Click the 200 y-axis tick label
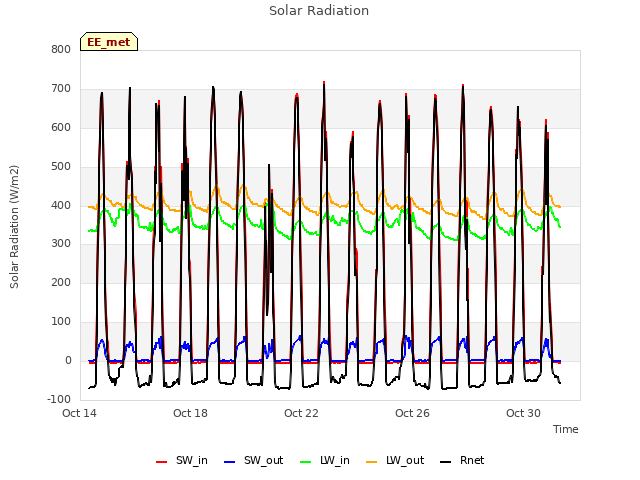640x480 pixels. pos(61,282)
